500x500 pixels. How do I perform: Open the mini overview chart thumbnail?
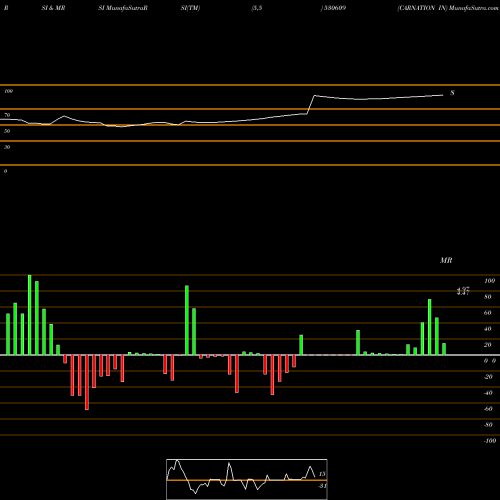(247, 479)
